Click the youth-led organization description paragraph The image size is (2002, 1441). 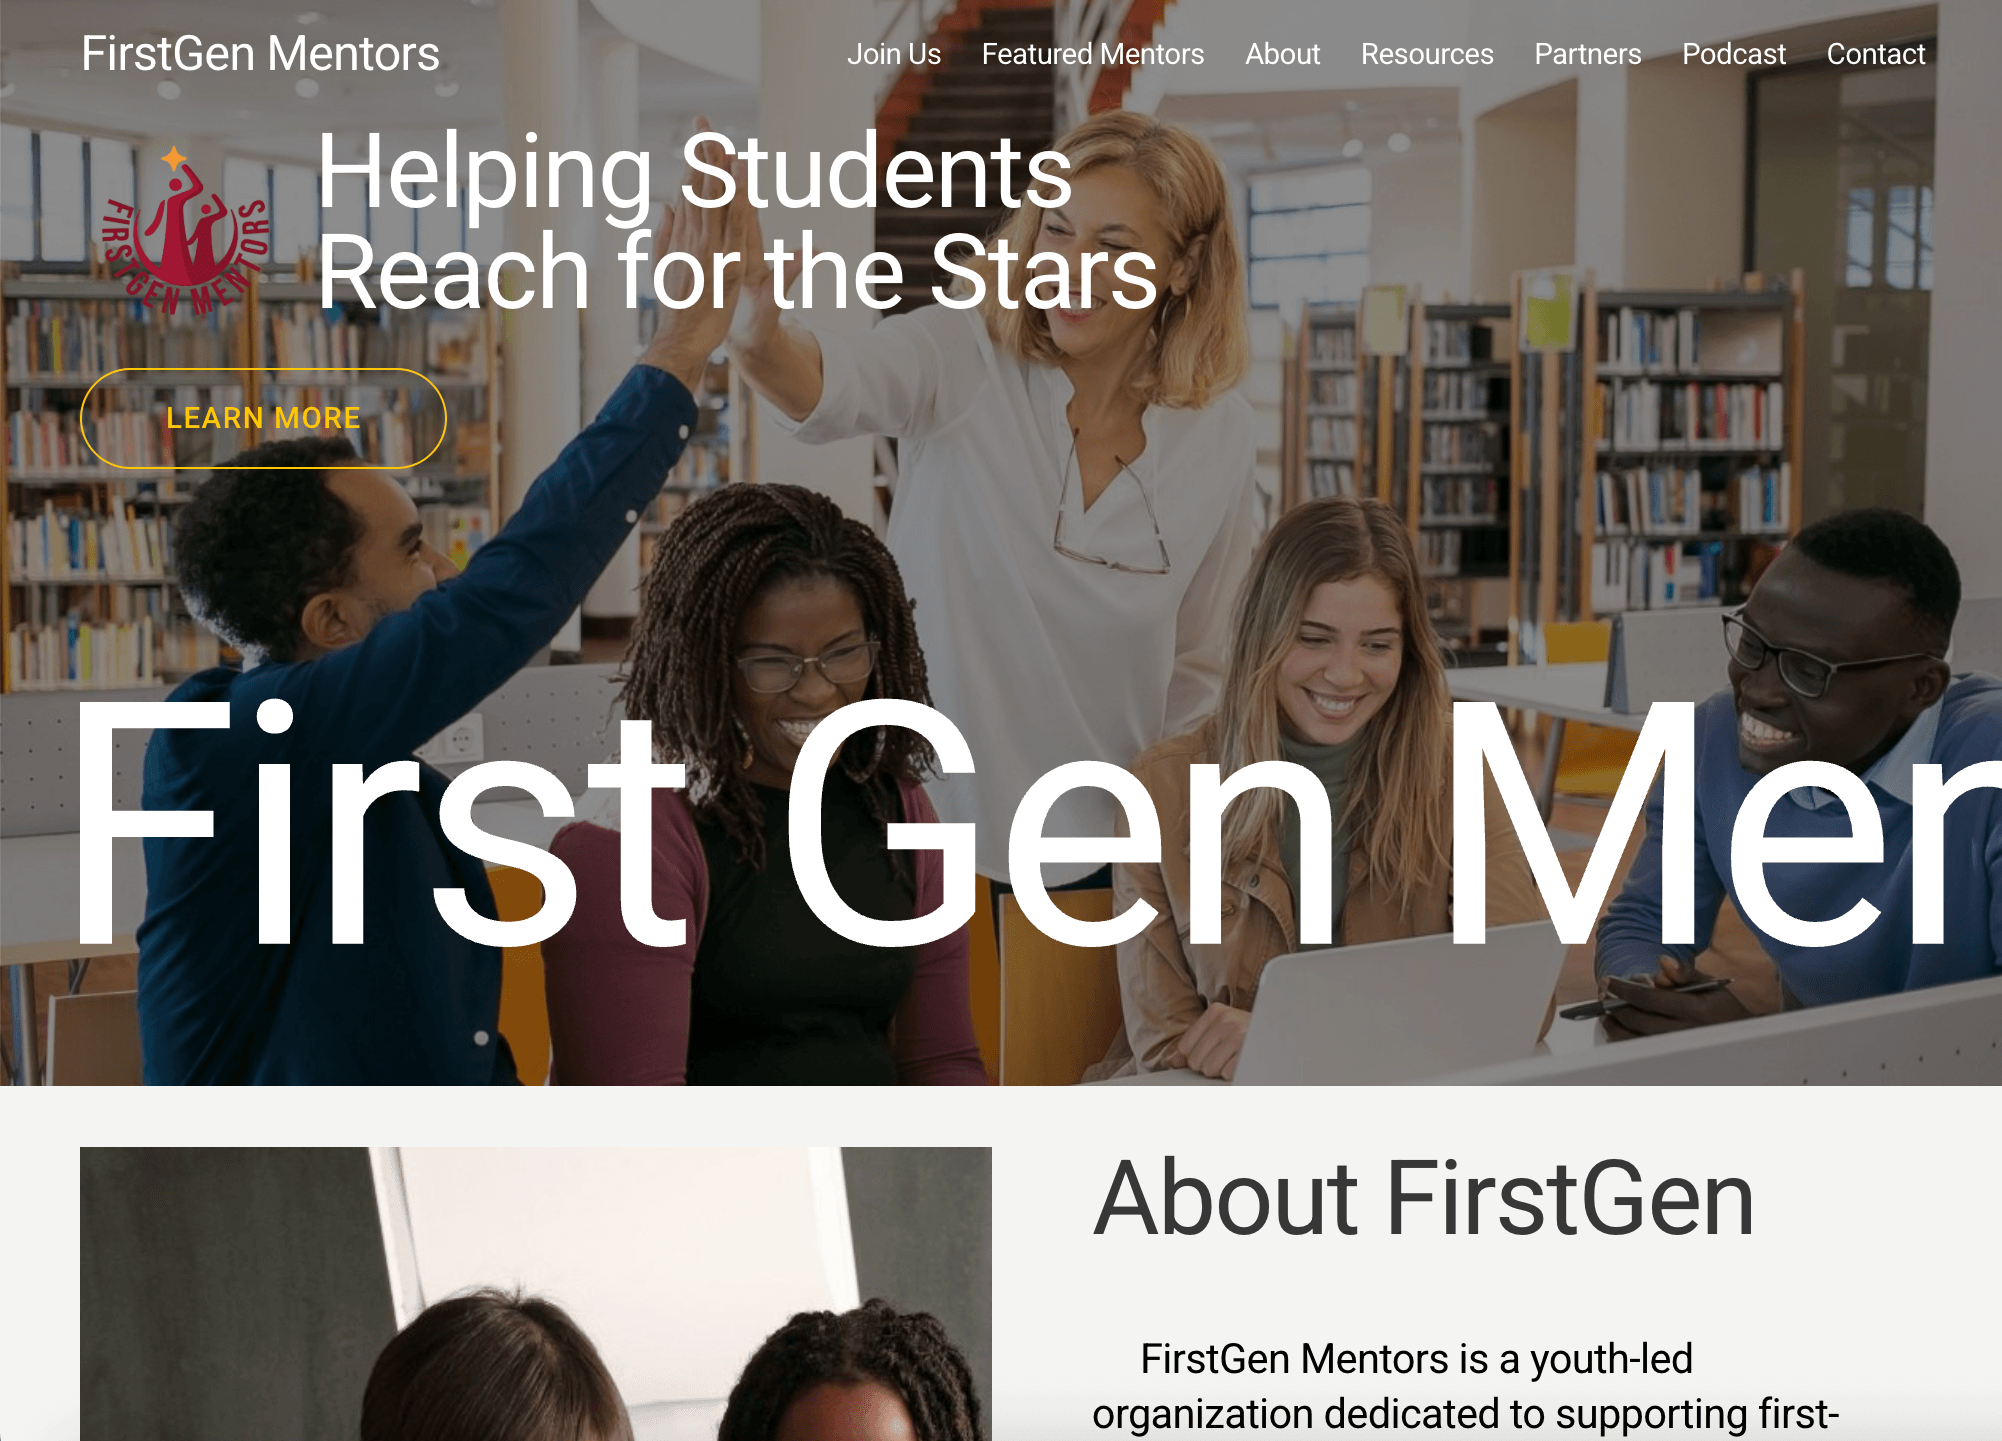pos(1466,1387)
